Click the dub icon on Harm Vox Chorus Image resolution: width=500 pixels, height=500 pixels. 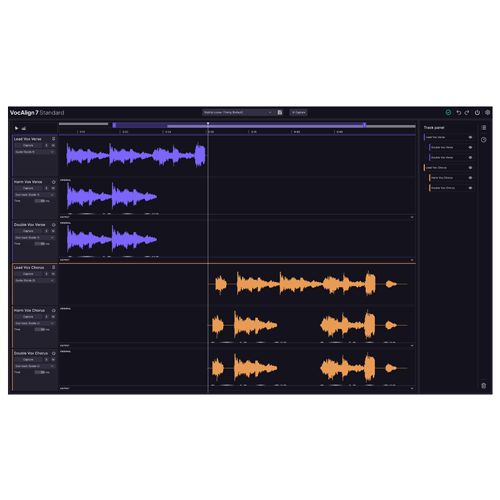click(x=53, y=310)
